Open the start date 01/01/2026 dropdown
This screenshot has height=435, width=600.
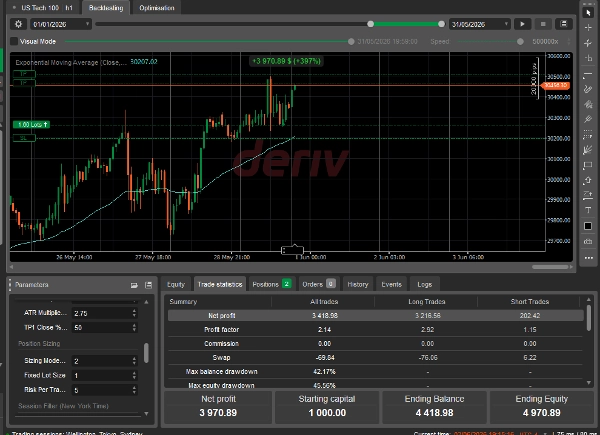click(61, 24)
